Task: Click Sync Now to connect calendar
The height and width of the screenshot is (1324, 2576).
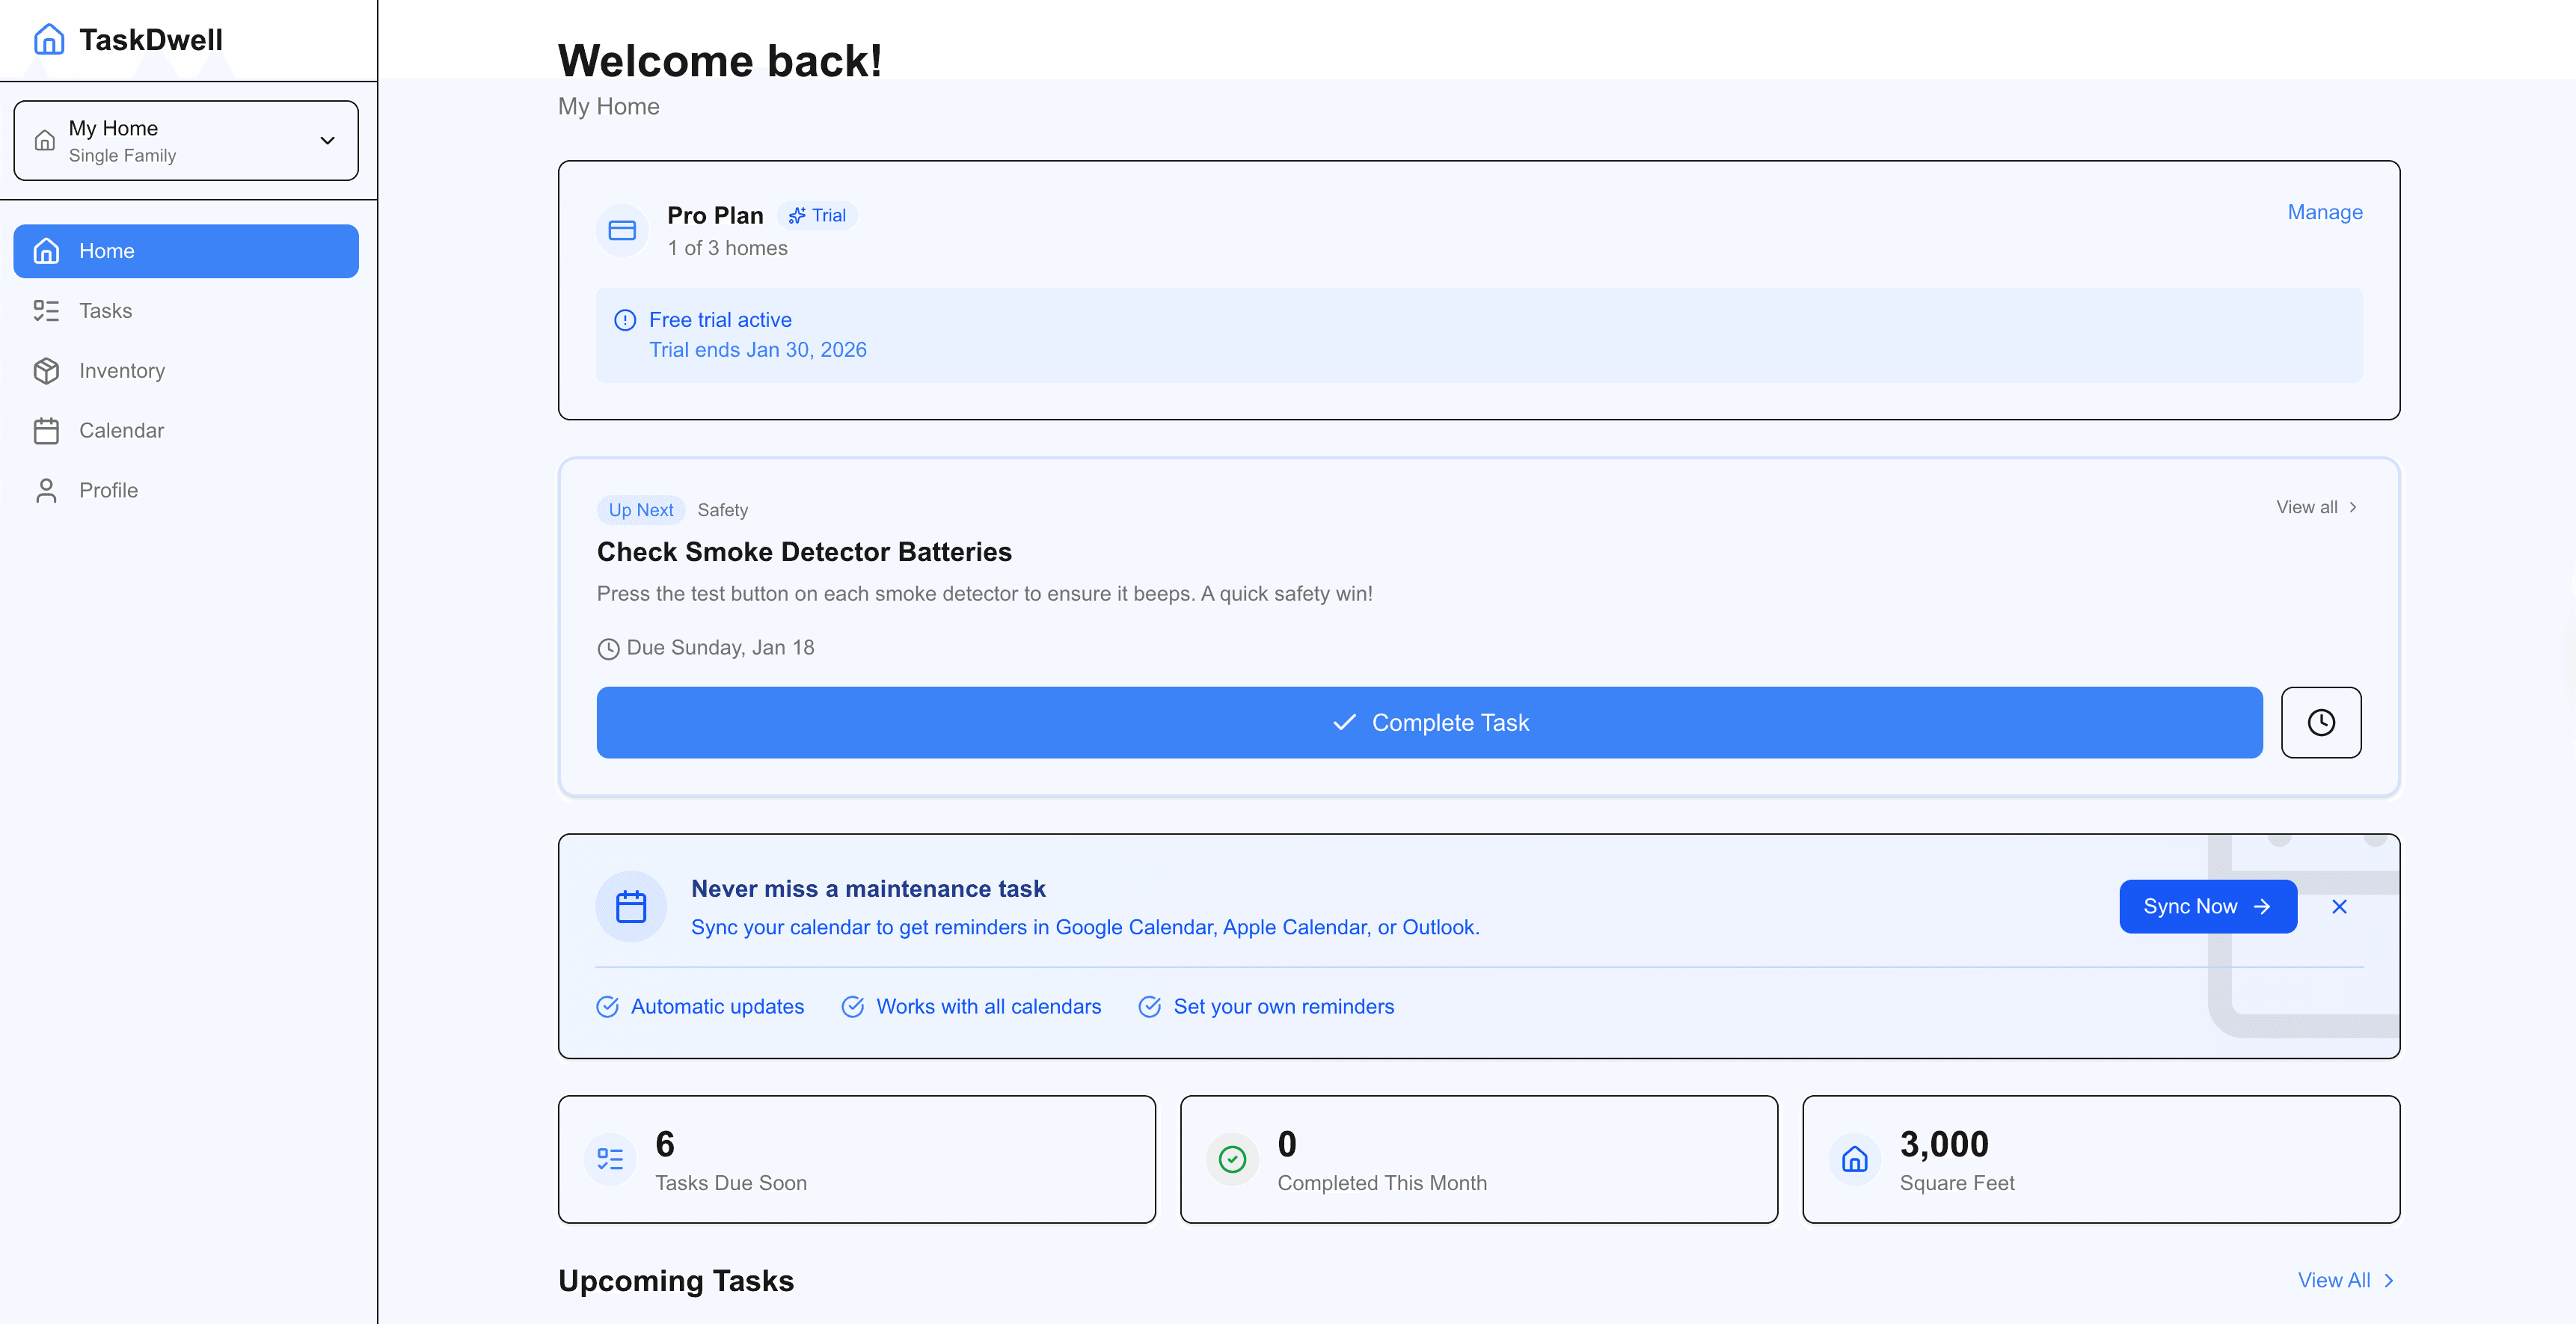Action: [x=2208, y=906]
